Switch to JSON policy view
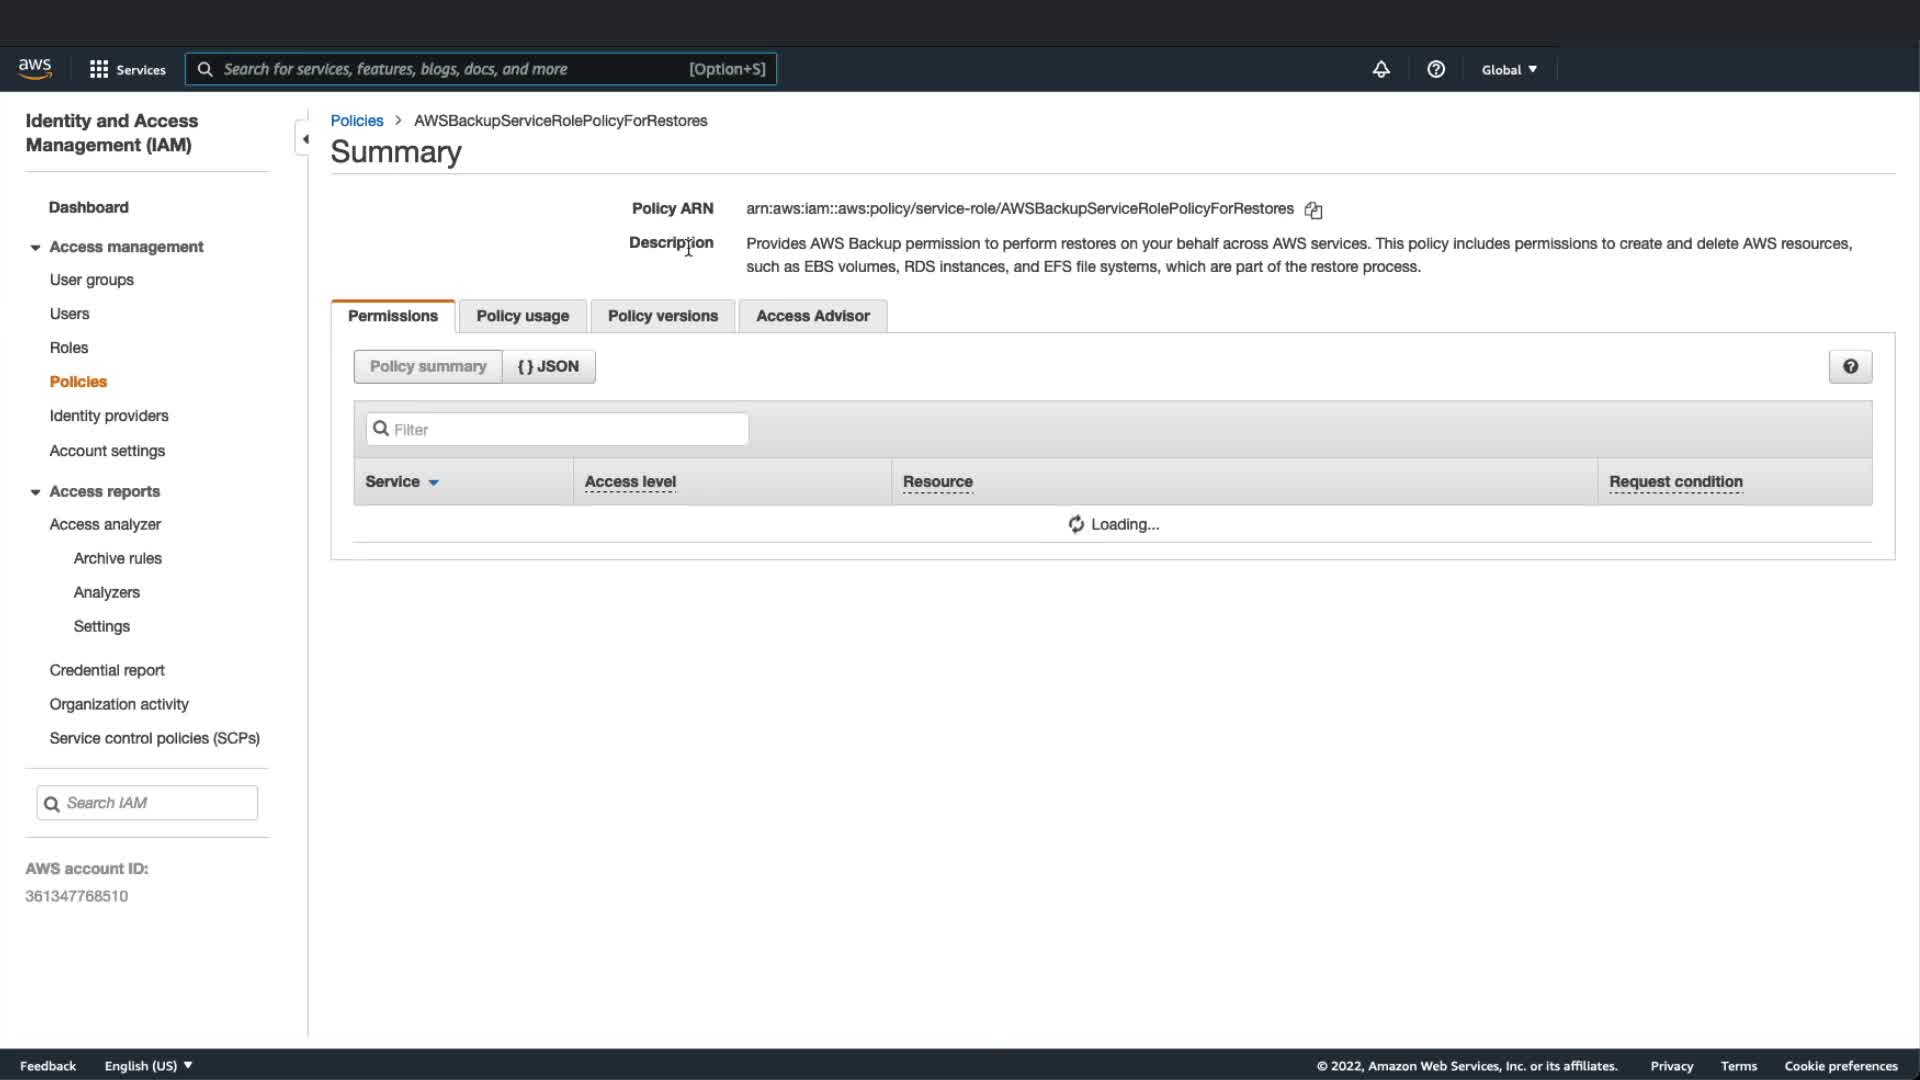Image resolution: width=1920 pixels, height=1080 pixels. click(548, 367)
